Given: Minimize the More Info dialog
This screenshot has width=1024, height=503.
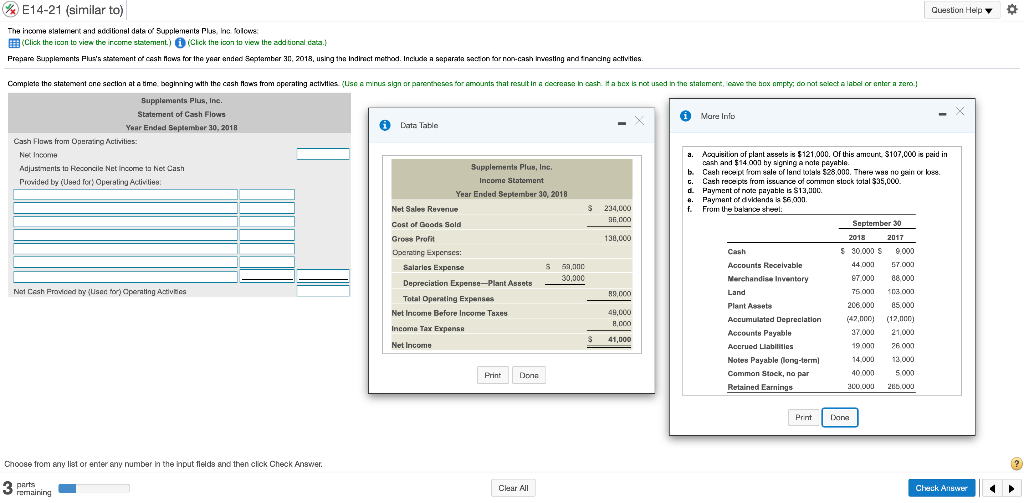Looking at the screenshot, I should click(942, 116).
